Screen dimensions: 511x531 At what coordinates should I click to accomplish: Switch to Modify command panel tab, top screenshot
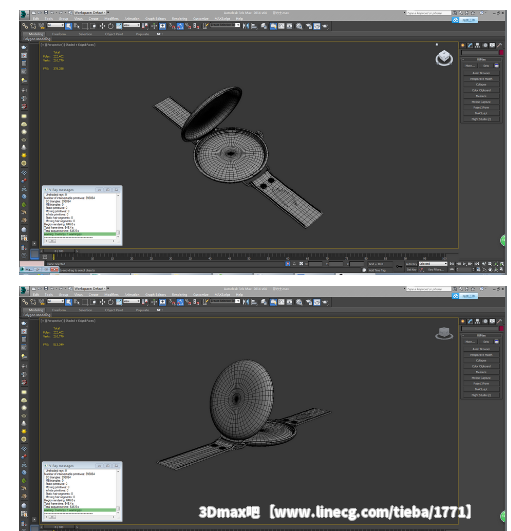470,45
